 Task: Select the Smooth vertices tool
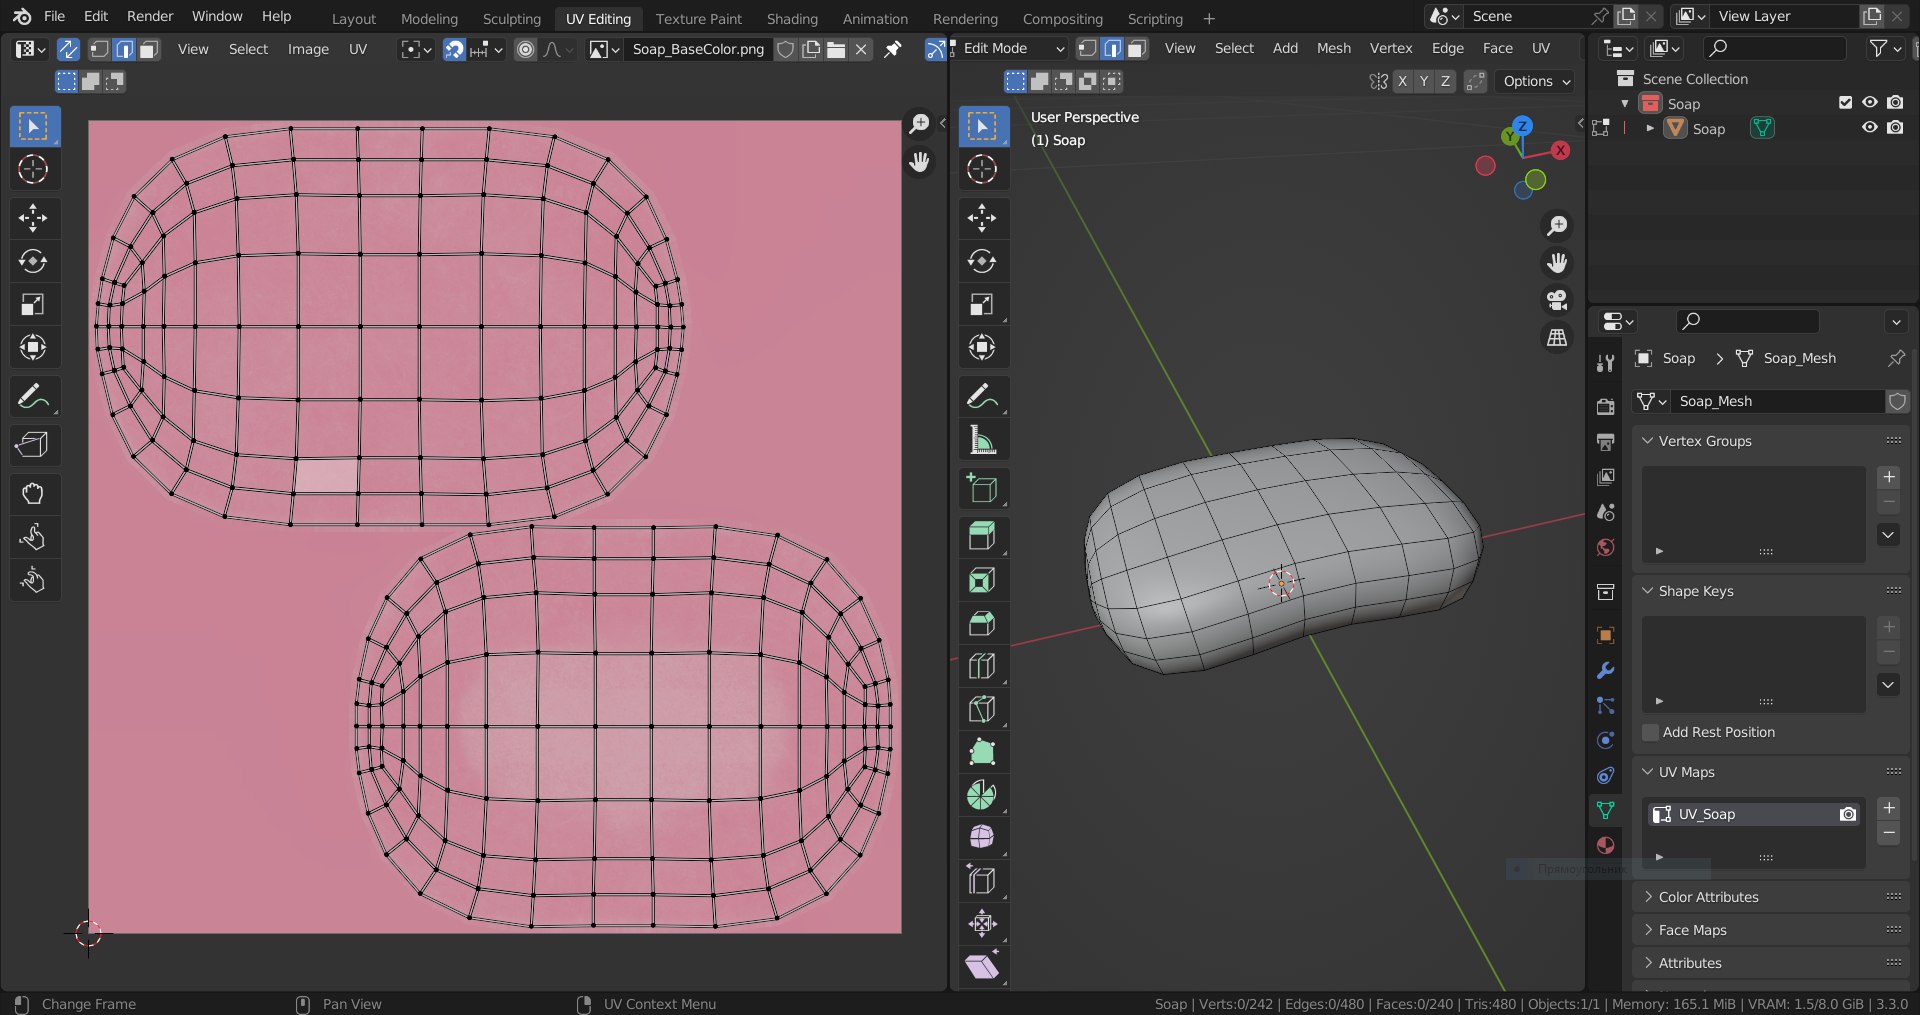click(x=983, y=837)
